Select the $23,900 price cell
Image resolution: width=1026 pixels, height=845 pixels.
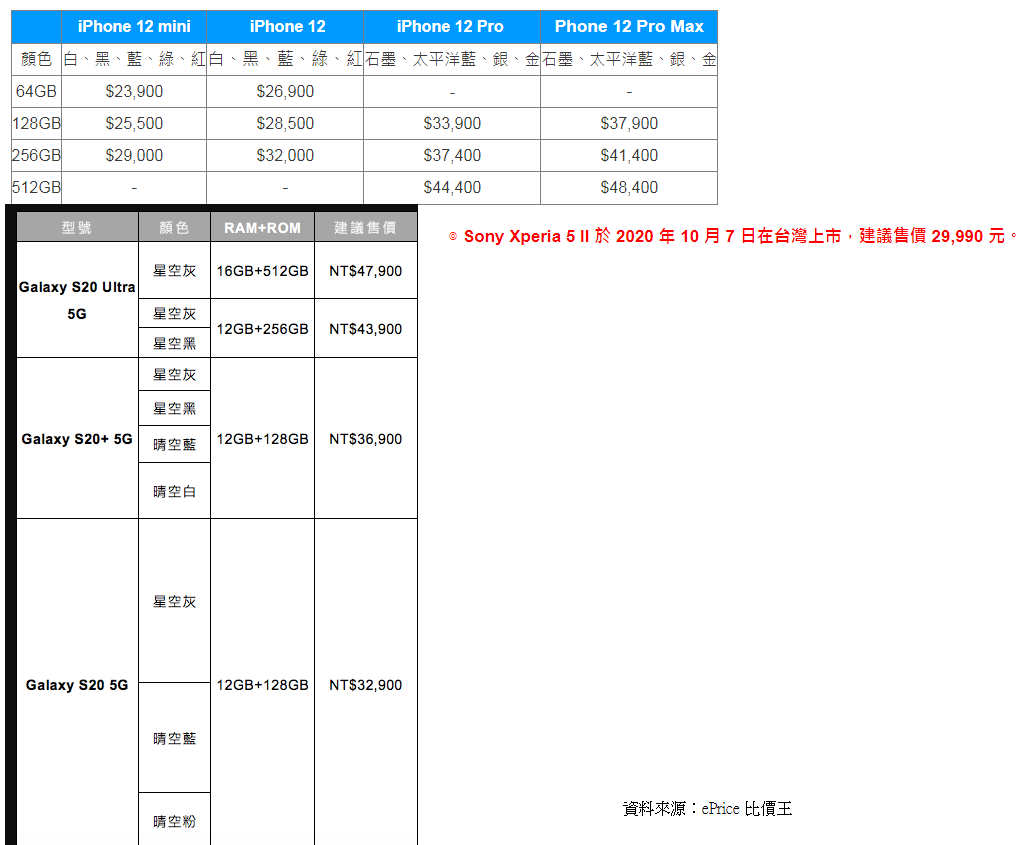(x=134, y=91)
